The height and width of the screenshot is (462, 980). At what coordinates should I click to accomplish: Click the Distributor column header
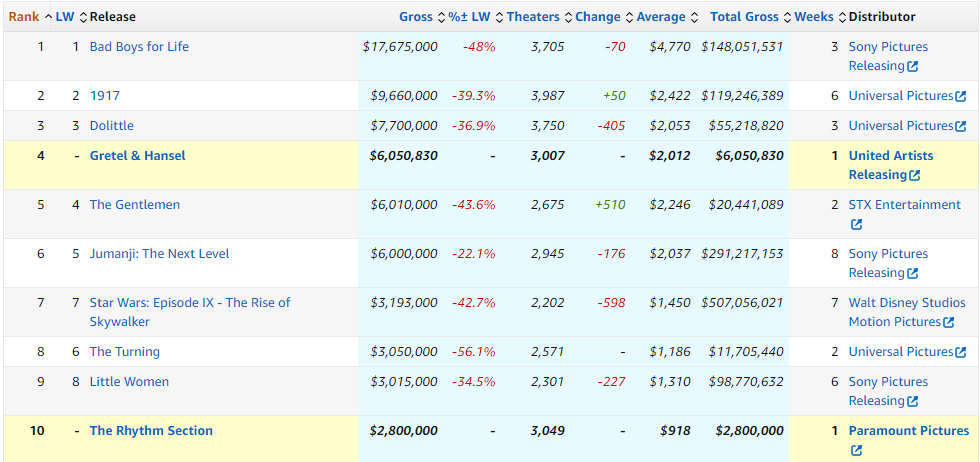click(882, 17)
